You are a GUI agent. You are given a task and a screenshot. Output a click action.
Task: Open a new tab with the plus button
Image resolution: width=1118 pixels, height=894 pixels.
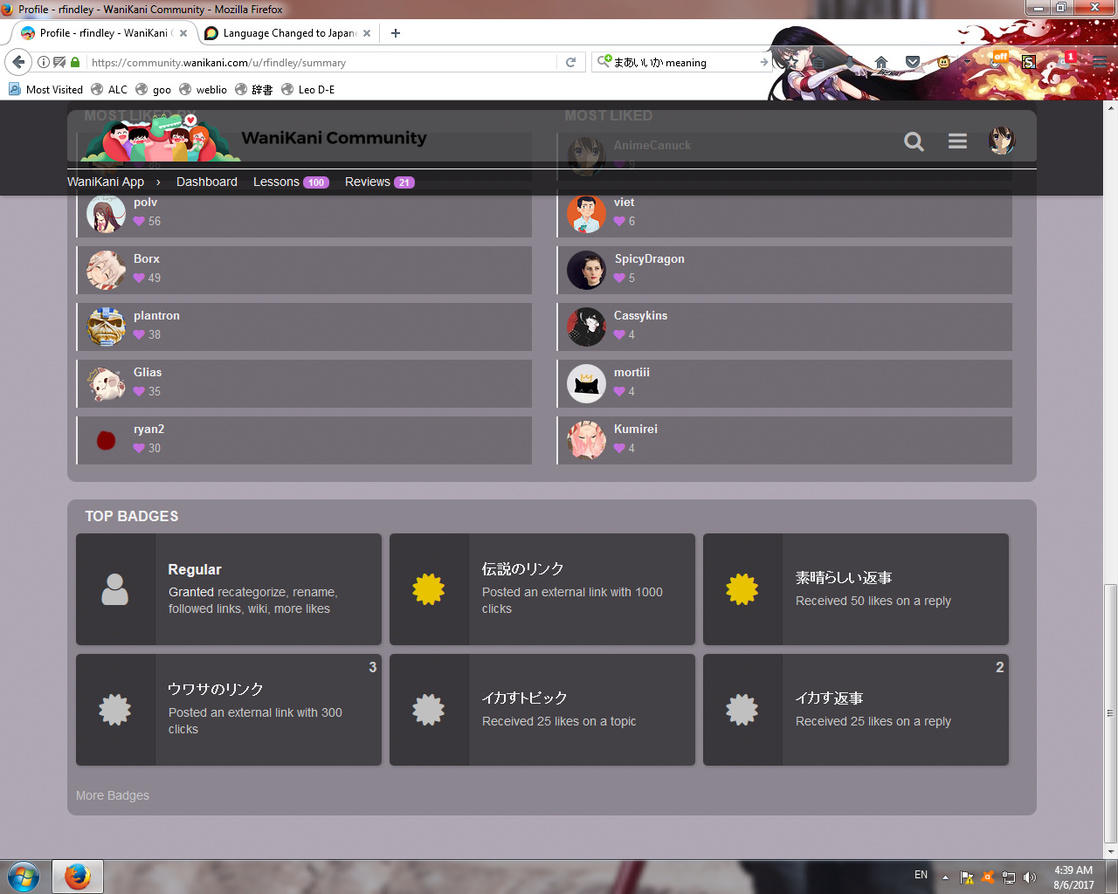coord(396,33)
